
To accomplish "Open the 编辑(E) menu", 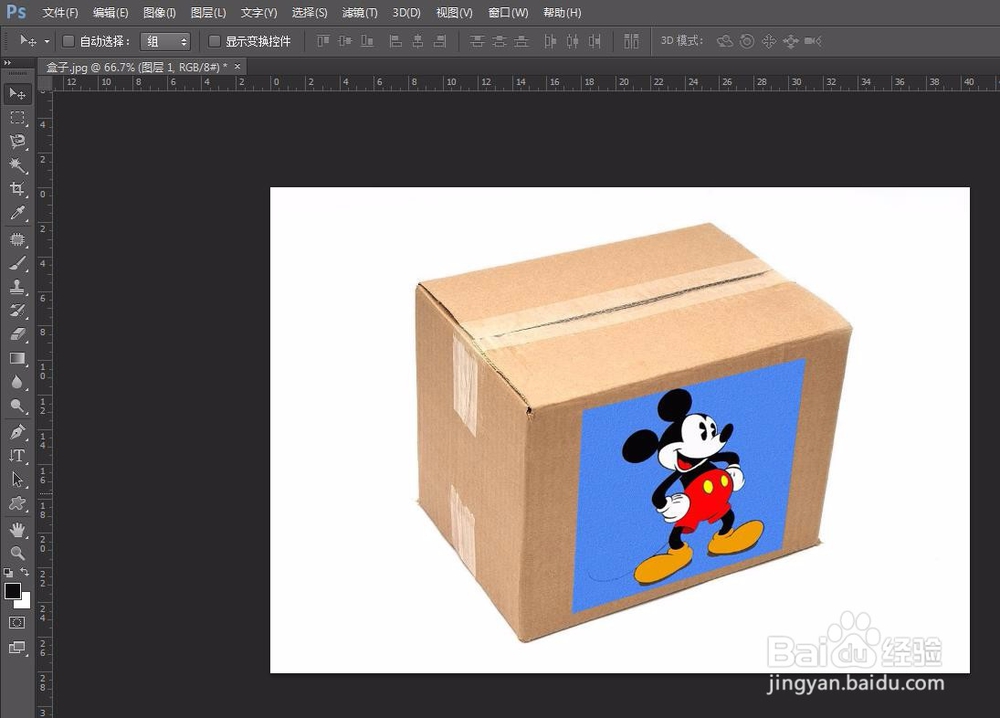I will coord(110,13).
